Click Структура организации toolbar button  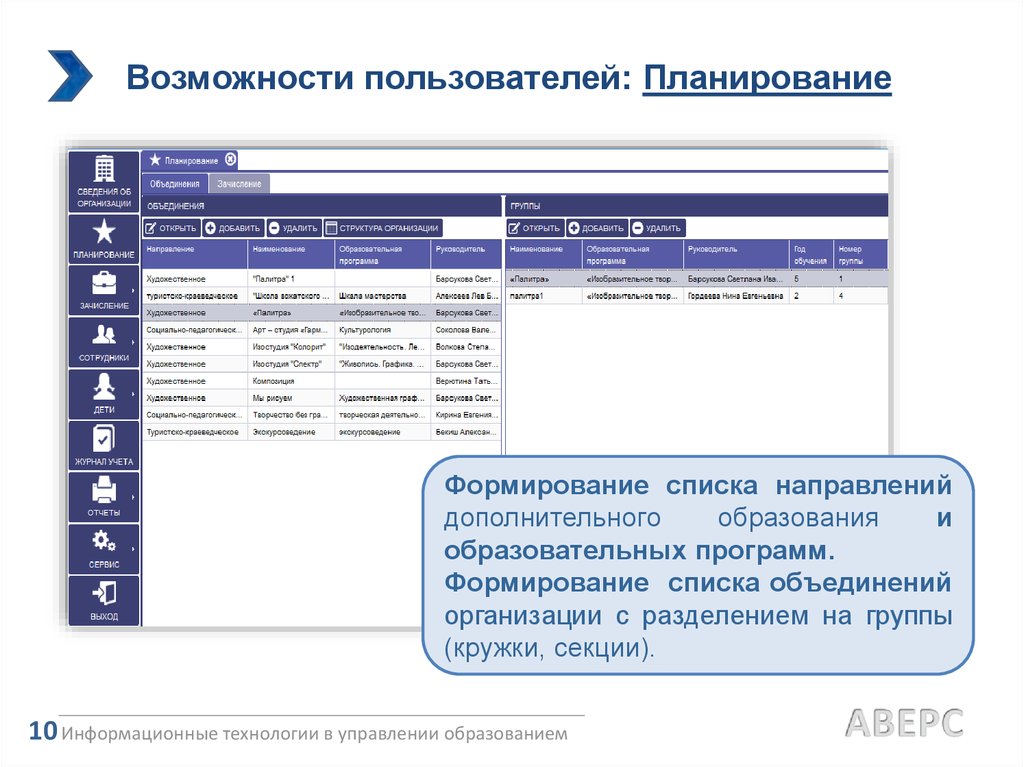click(382, 228)
